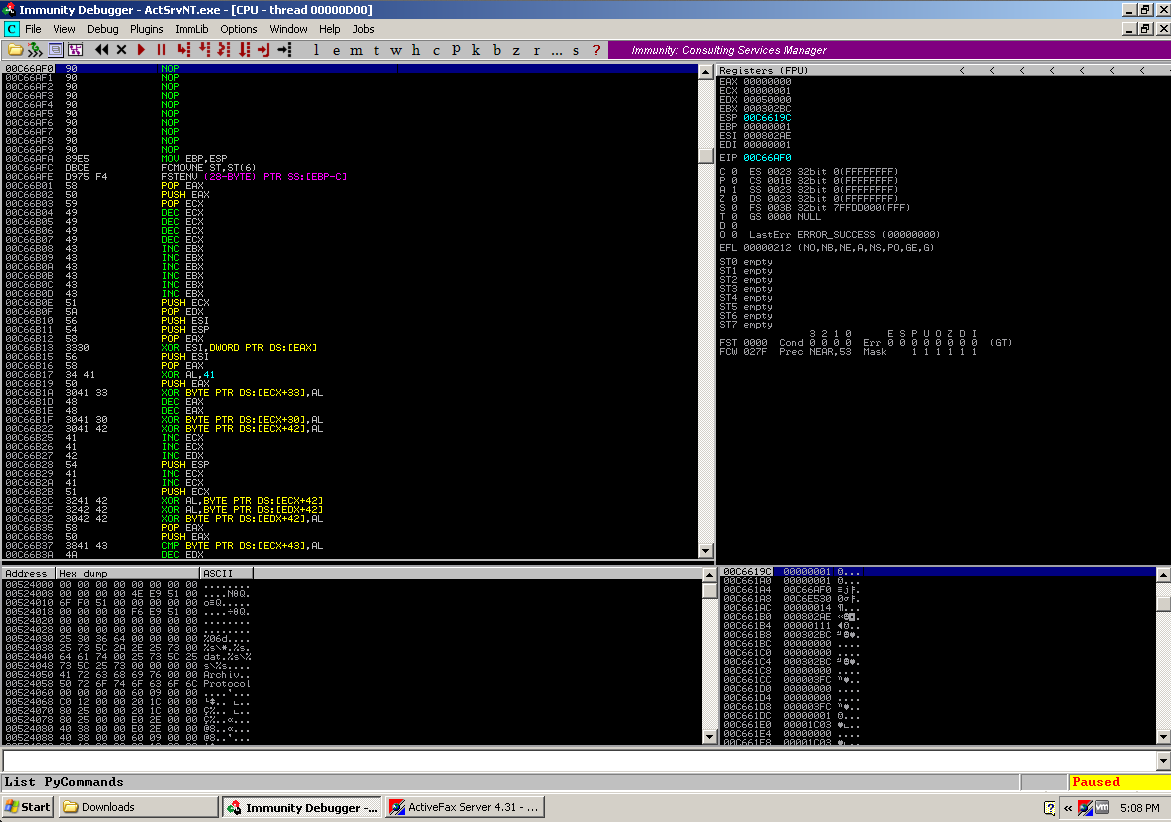Open the View menu
This screenshot has width=1171, height=822.
pyautogui.click(x=64, y=29)
